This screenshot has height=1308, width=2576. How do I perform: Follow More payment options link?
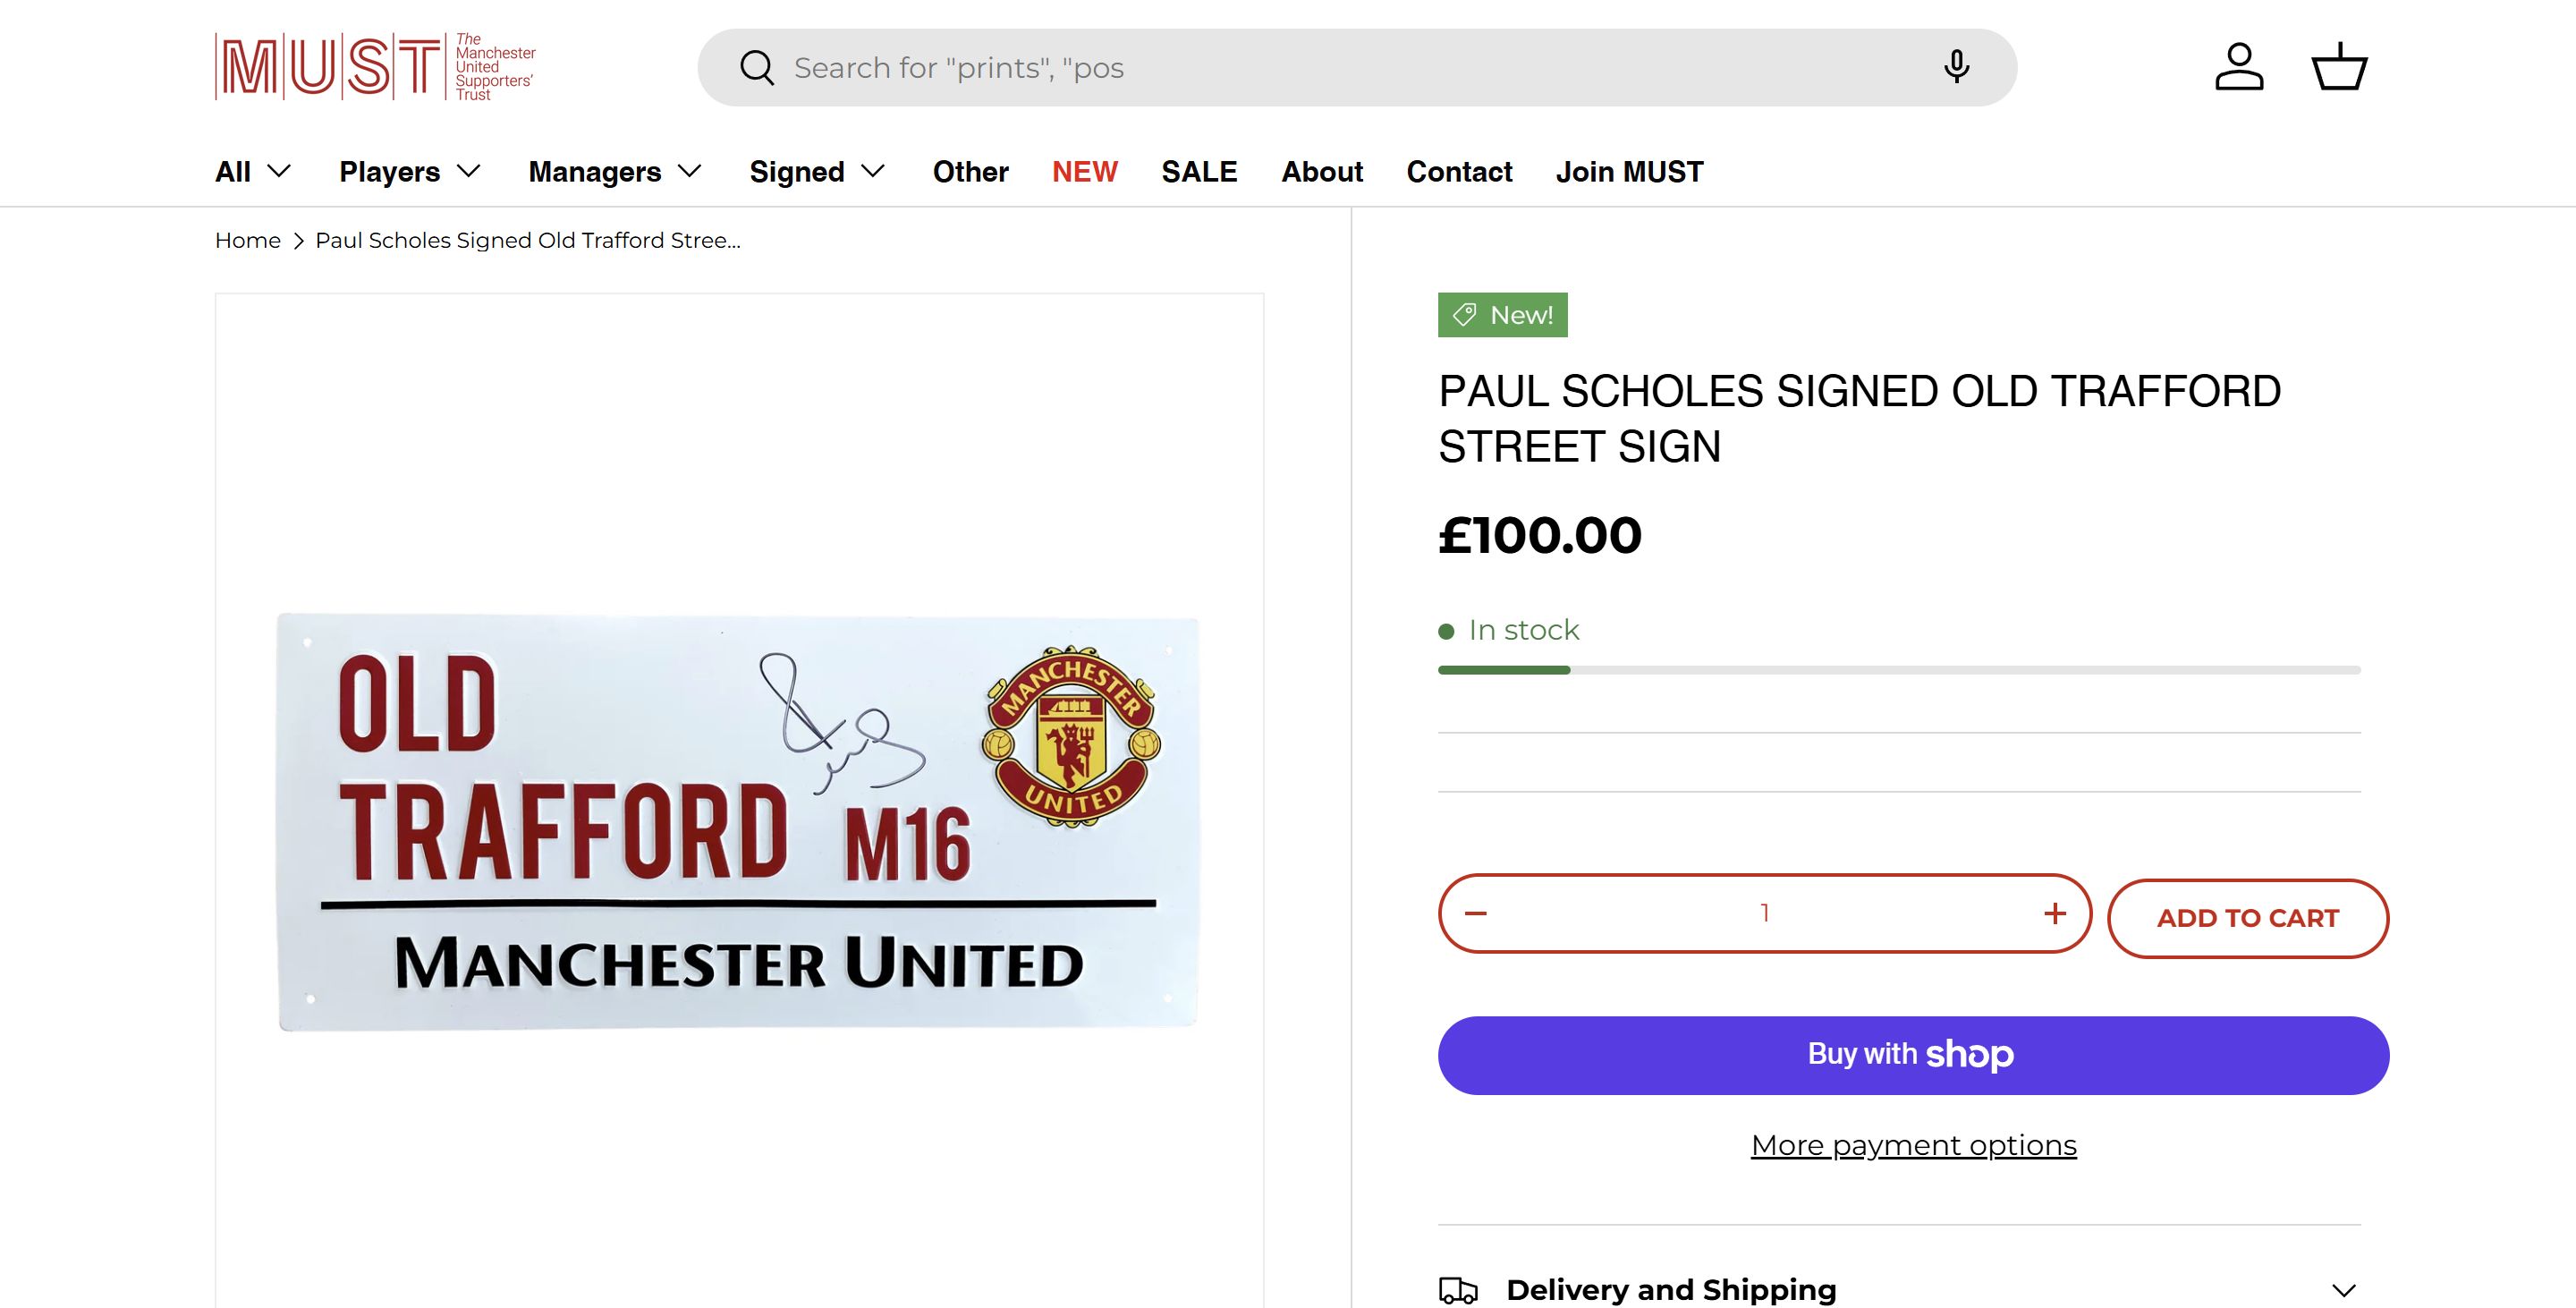tap(1913, 1145)
